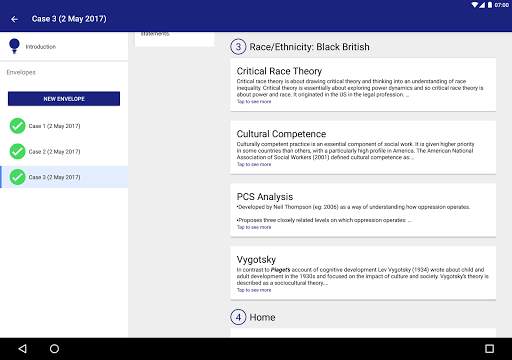This screenshot has width=512, height=360.
Task: Expand Vygotsky via Tap to see more
Action: (x=254, y=290)
